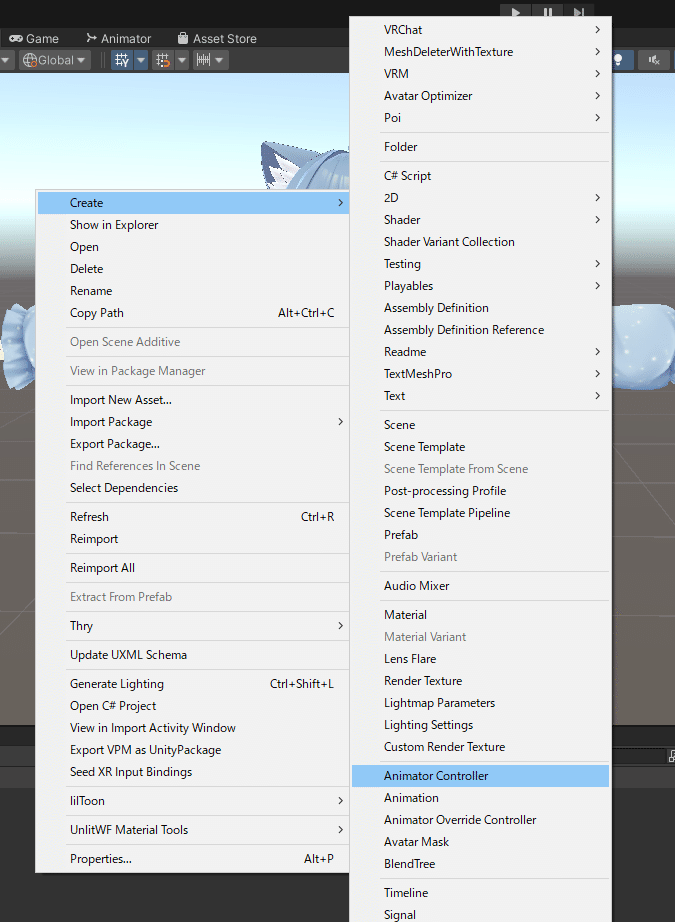This screenshot has width=675, height=923.
Task: Create a new Prefab
Action: pos(480,535)
